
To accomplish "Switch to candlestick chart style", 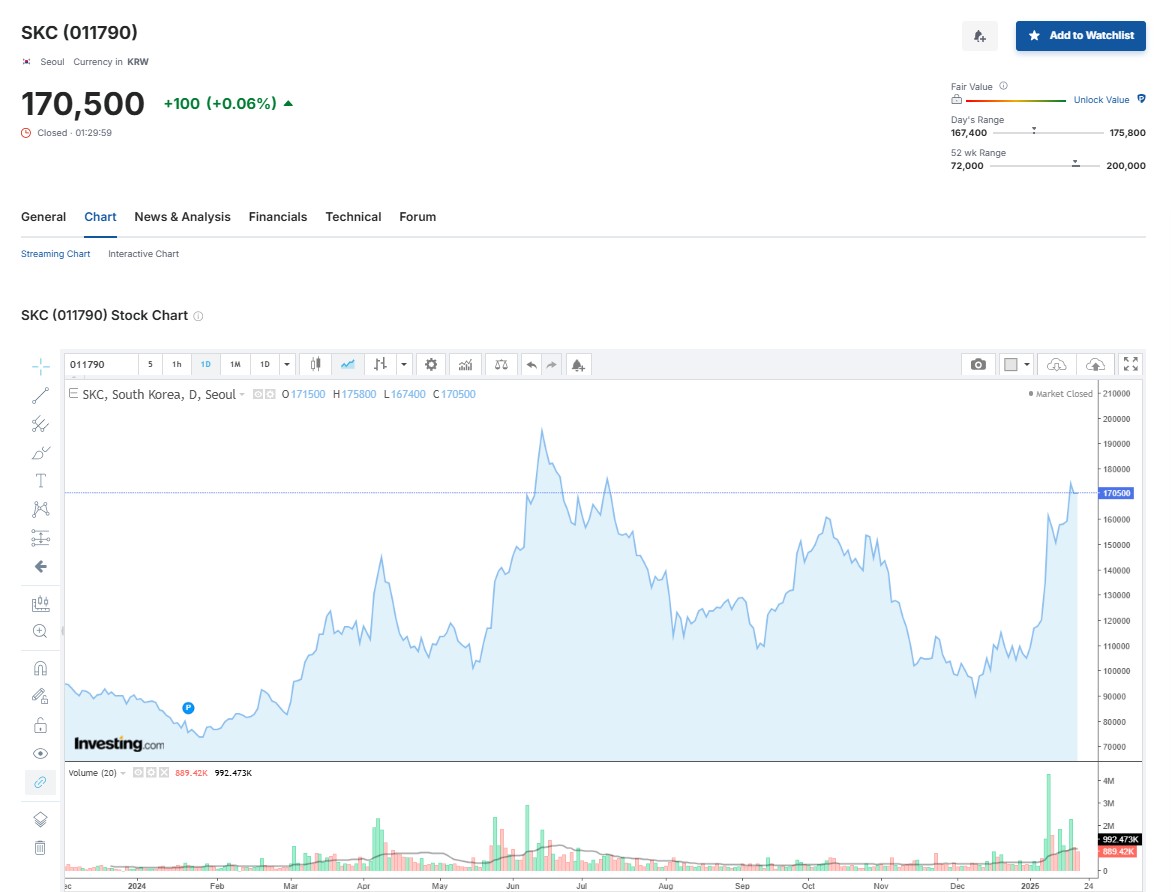I will 315,365.
